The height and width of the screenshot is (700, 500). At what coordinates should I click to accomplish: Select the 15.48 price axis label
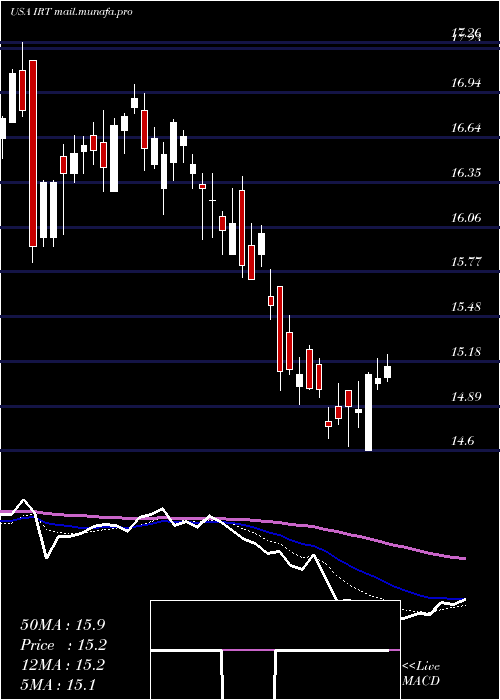(466, 307)
